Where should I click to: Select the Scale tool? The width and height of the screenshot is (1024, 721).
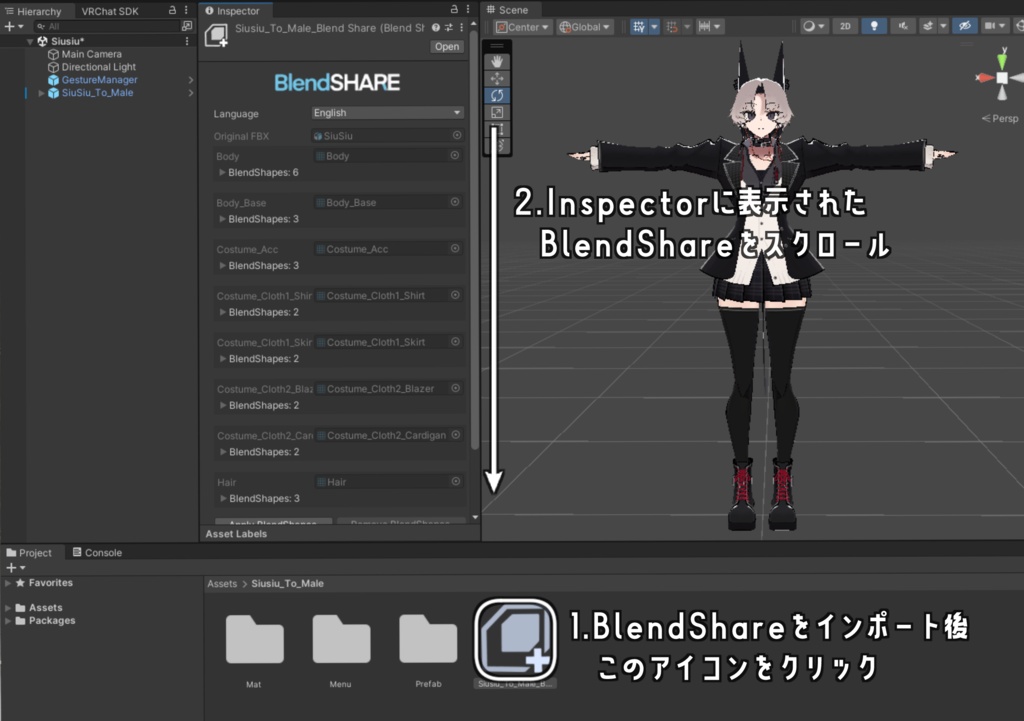coord(497,112)
